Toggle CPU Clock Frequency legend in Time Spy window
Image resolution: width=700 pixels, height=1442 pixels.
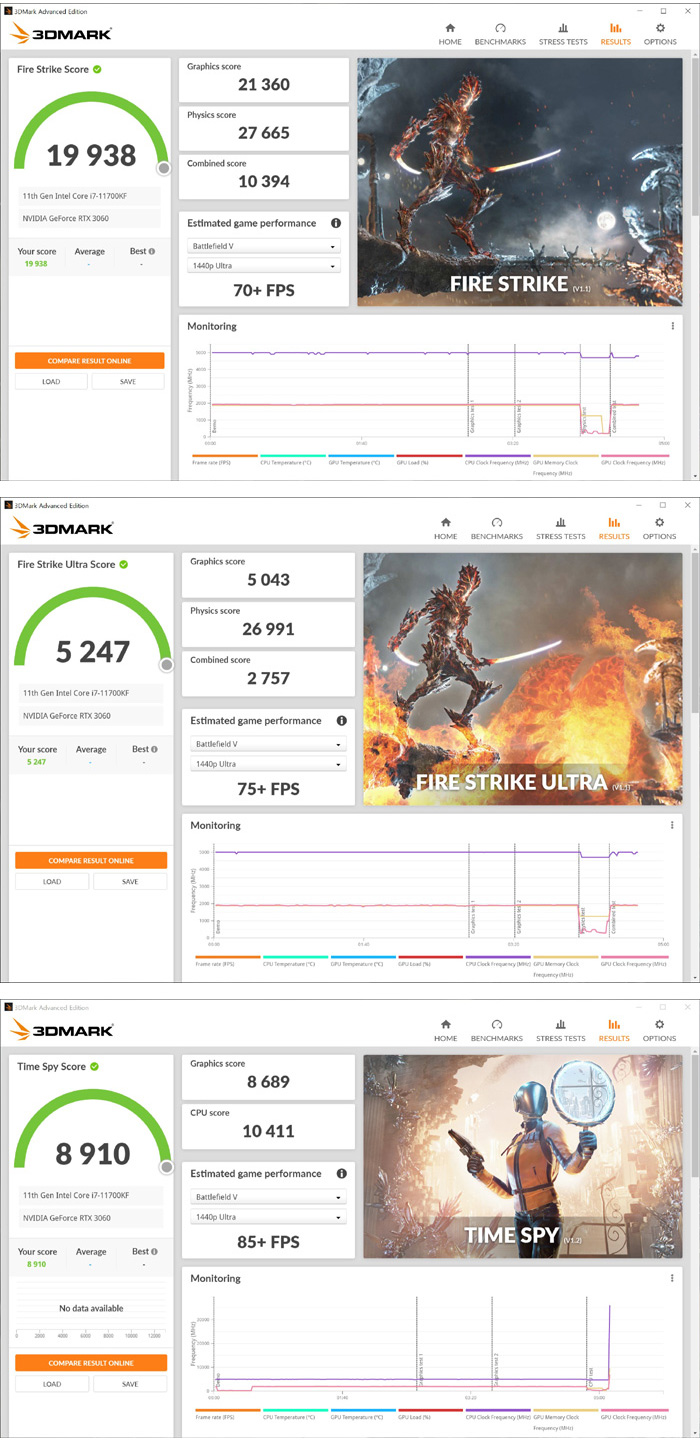point(498,1411)
